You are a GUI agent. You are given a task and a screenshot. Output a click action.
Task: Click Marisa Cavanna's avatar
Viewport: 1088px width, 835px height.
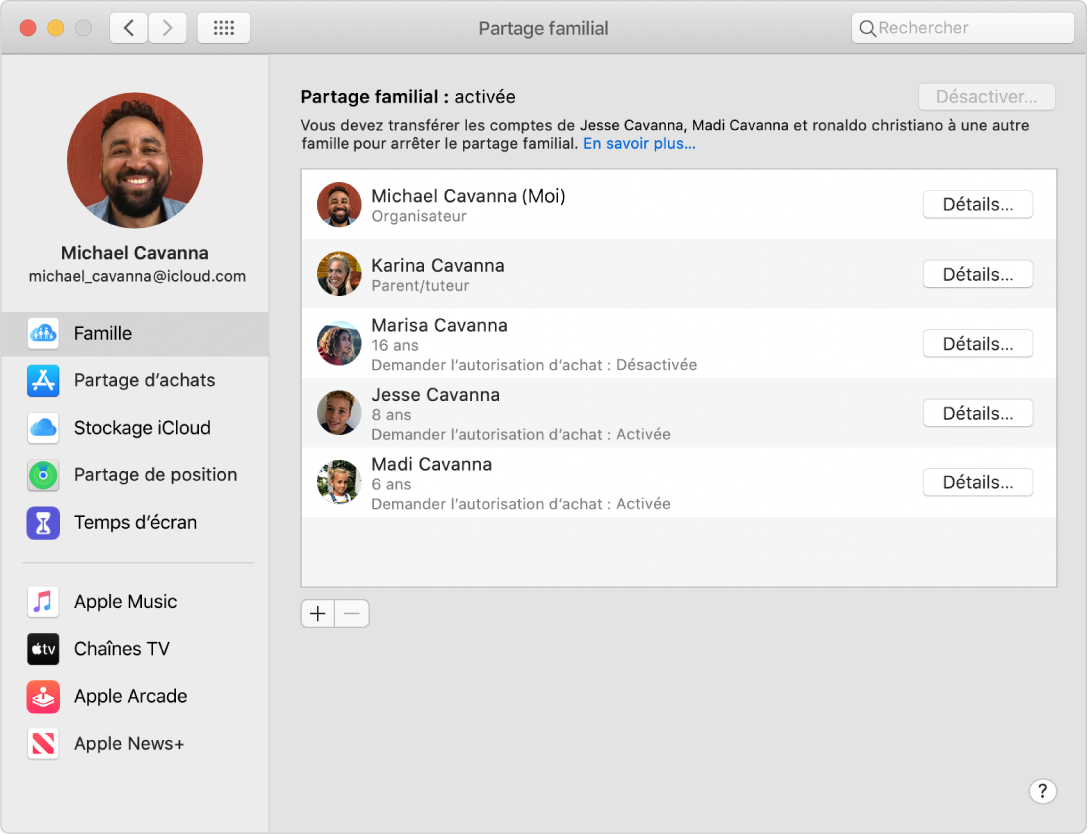339,344
